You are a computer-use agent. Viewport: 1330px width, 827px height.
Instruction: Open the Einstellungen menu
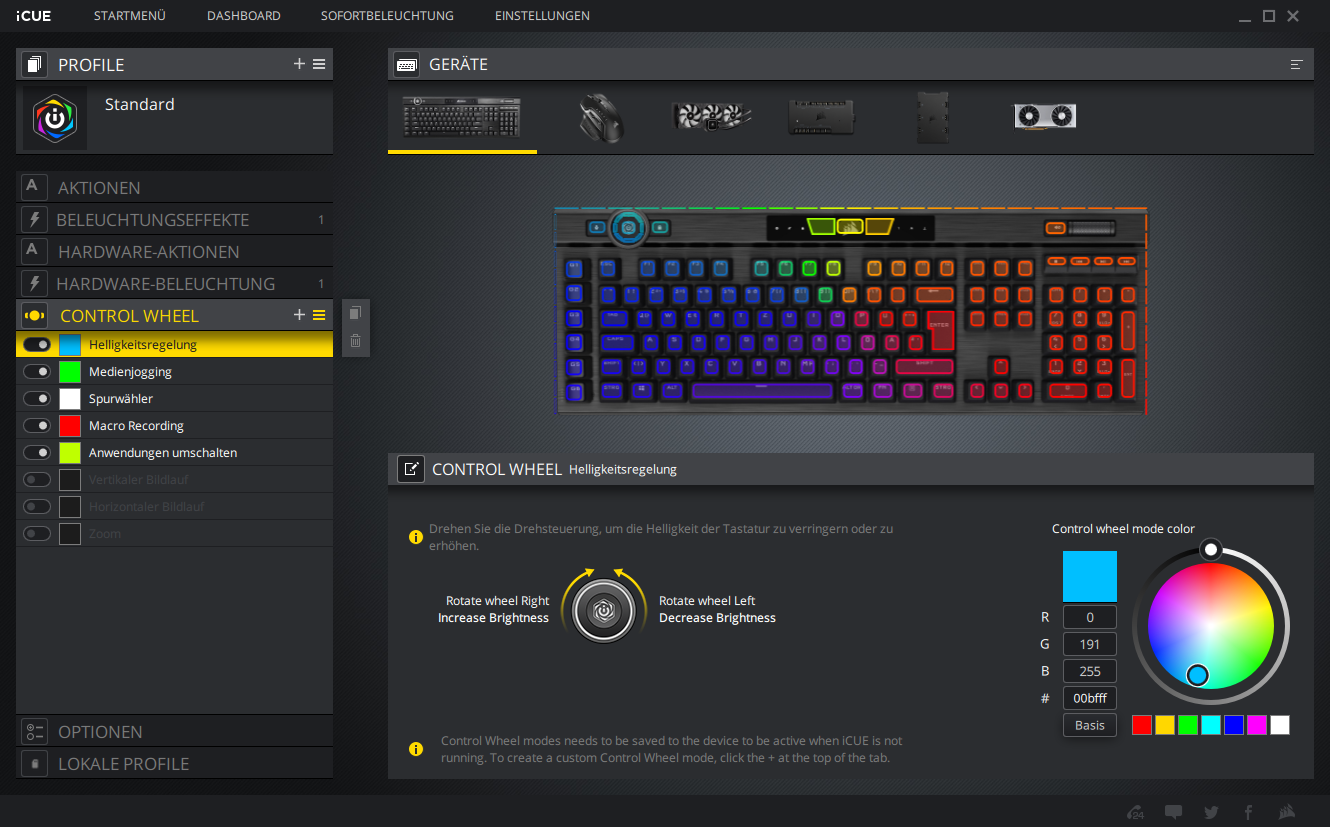click(542, 16)
